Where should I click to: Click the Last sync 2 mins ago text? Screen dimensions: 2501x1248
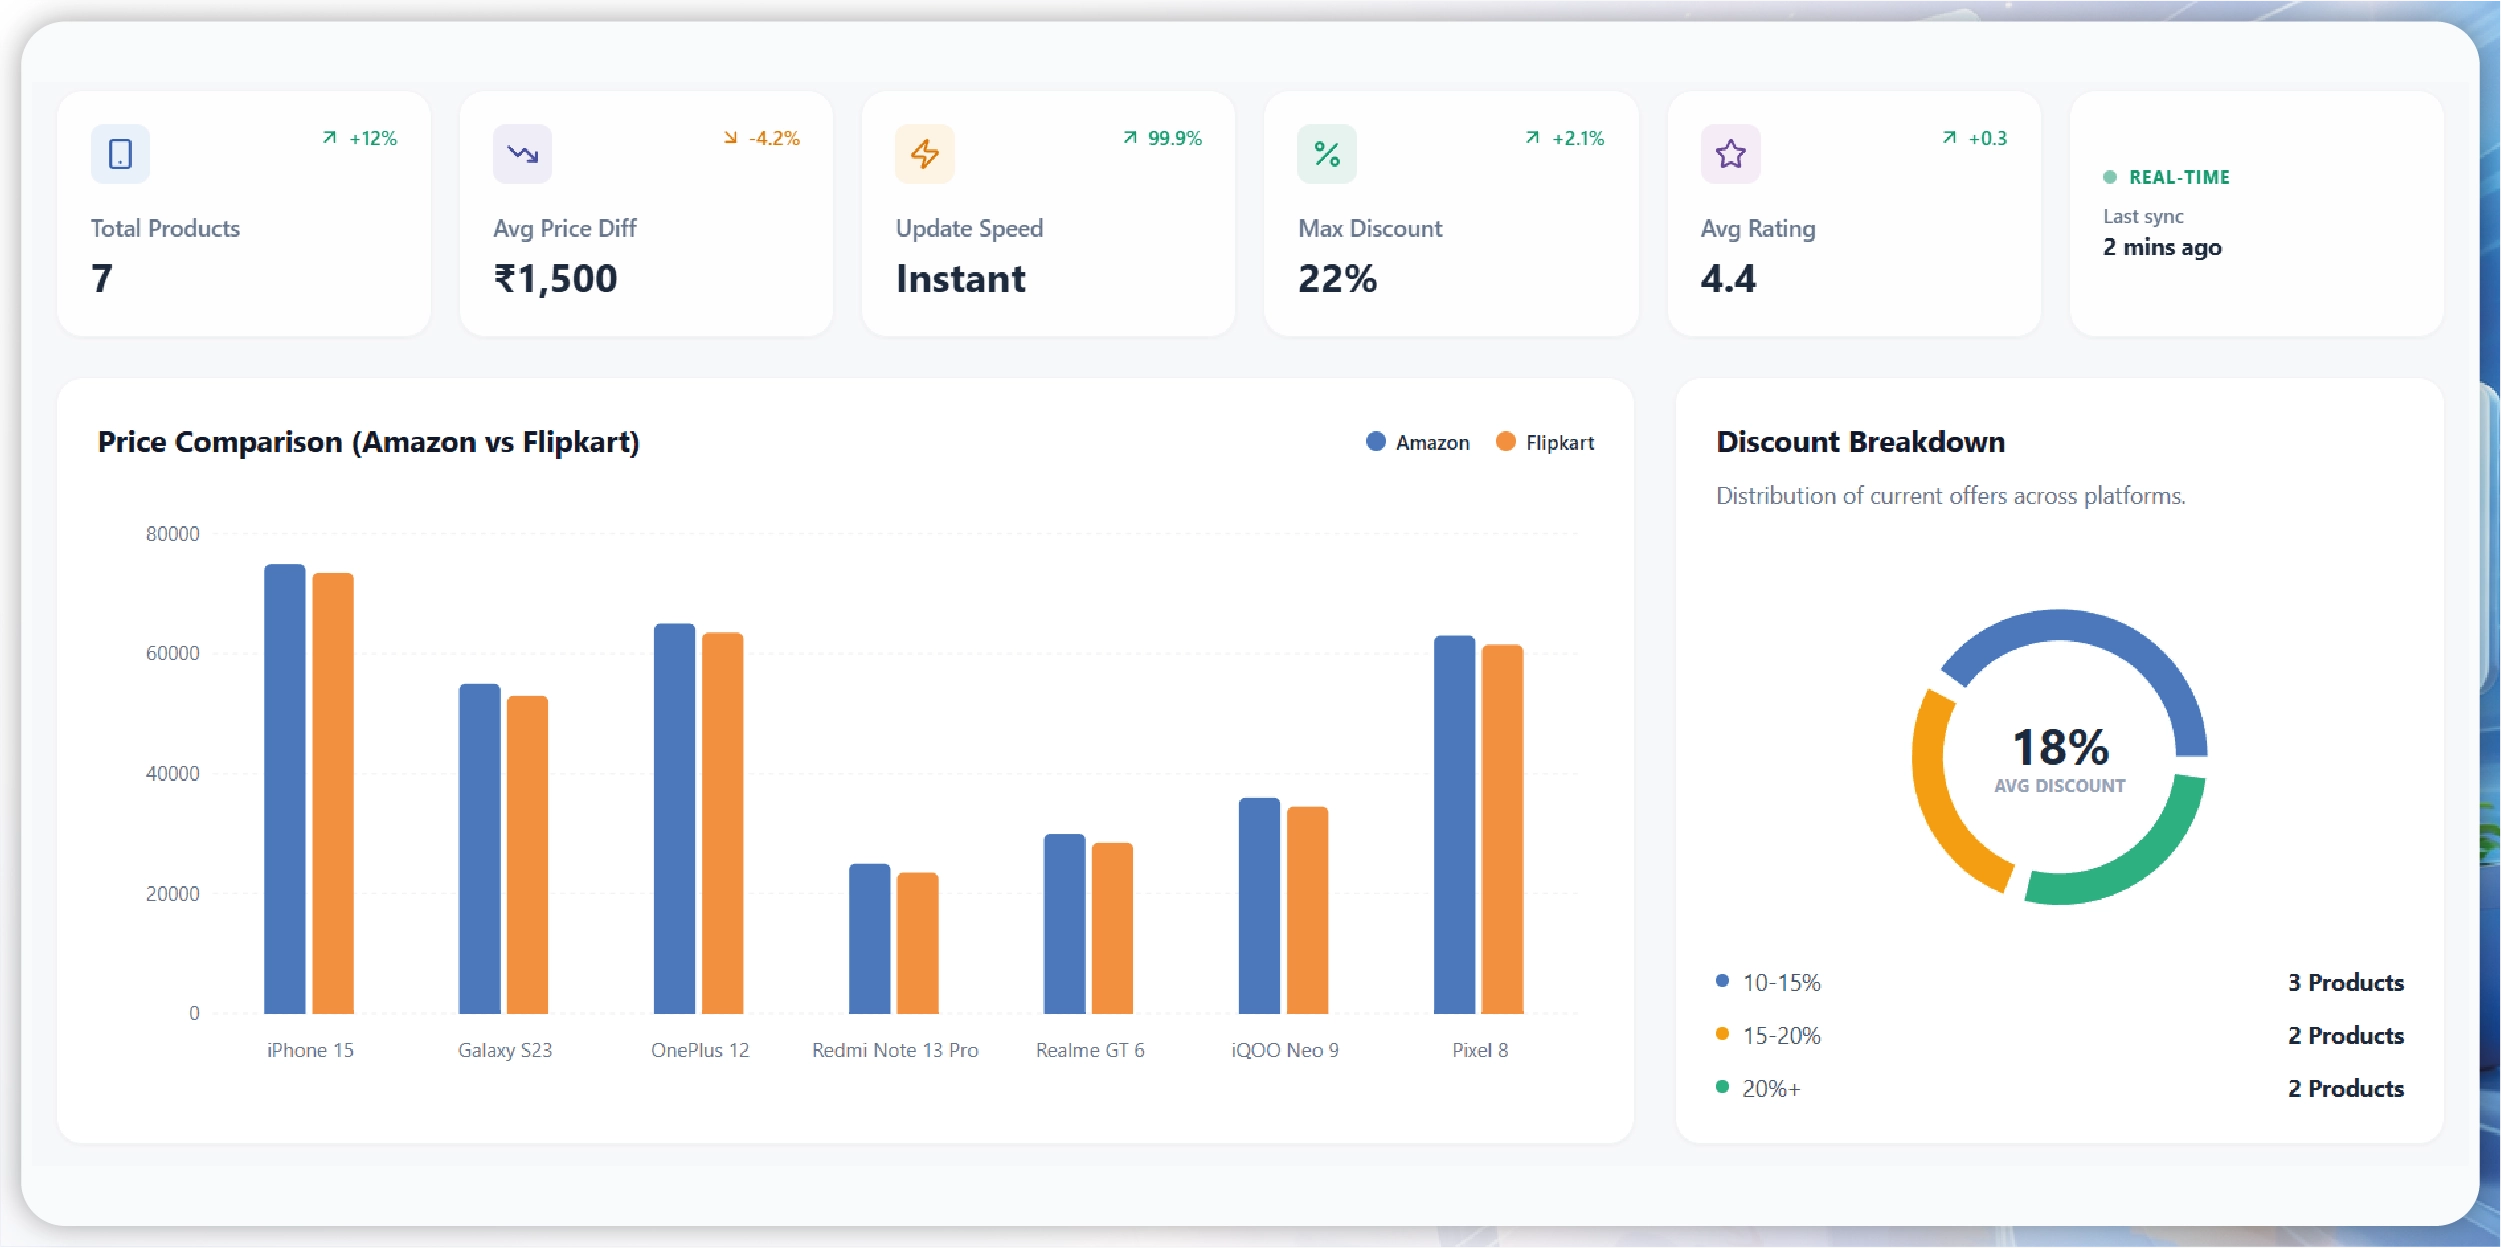tap(2161, 247)
